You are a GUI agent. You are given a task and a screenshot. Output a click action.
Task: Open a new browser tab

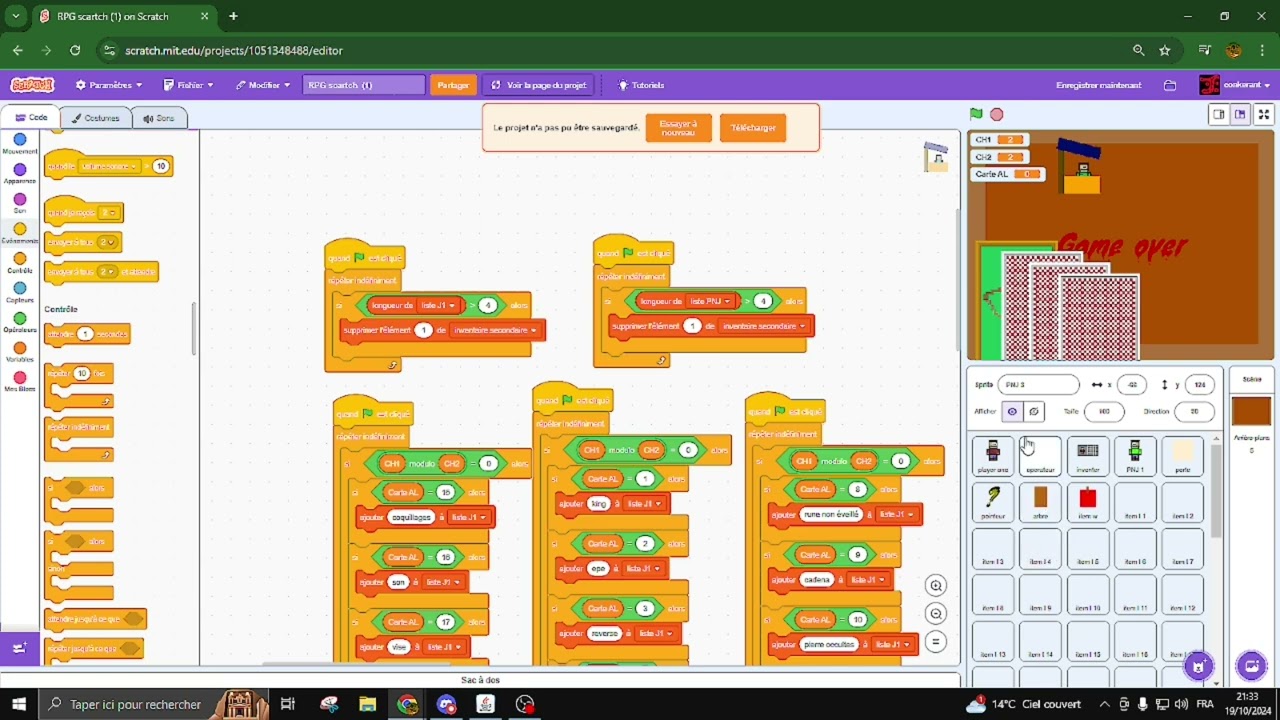pos(233,16)
